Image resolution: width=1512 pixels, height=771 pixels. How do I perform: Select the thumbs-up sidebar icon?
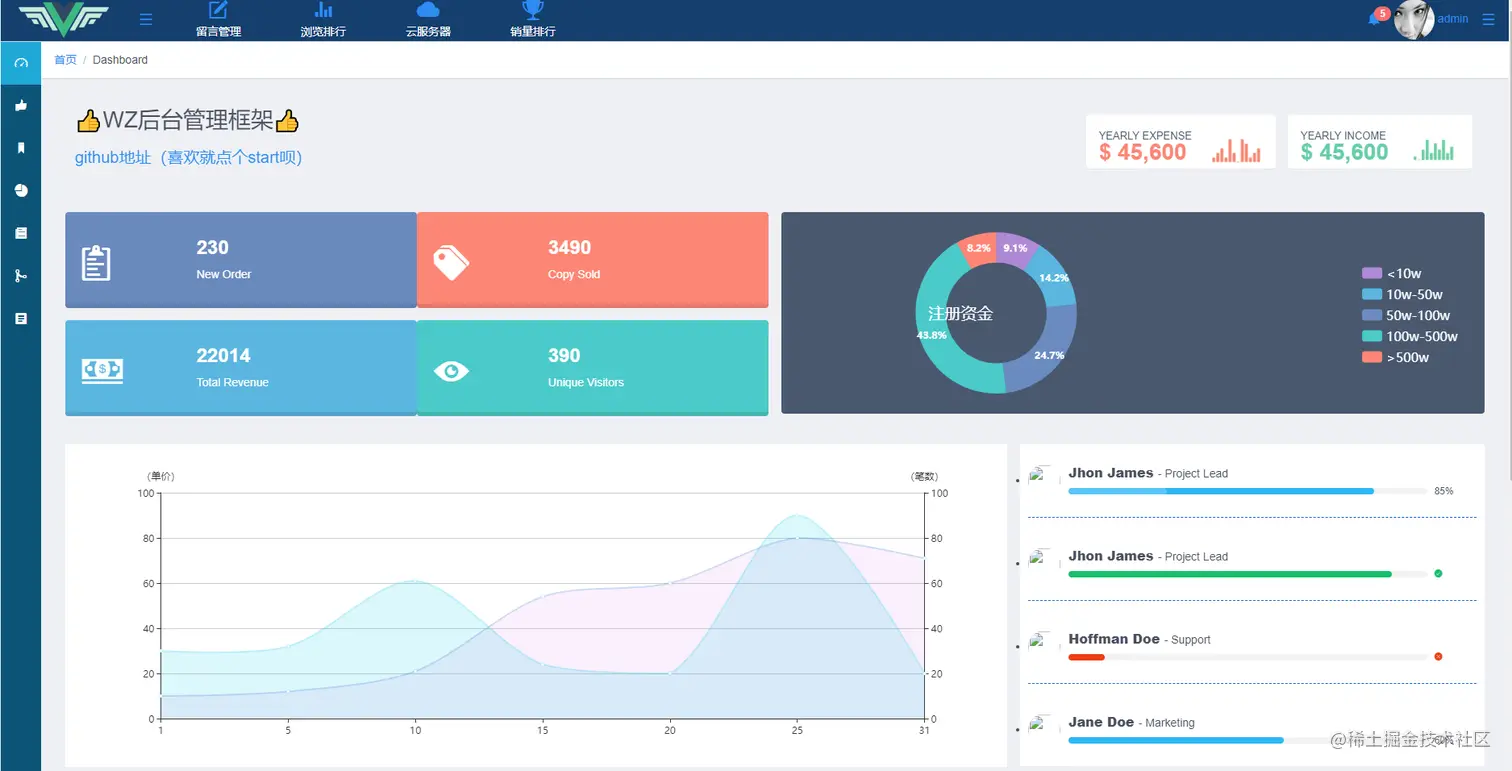21,105
